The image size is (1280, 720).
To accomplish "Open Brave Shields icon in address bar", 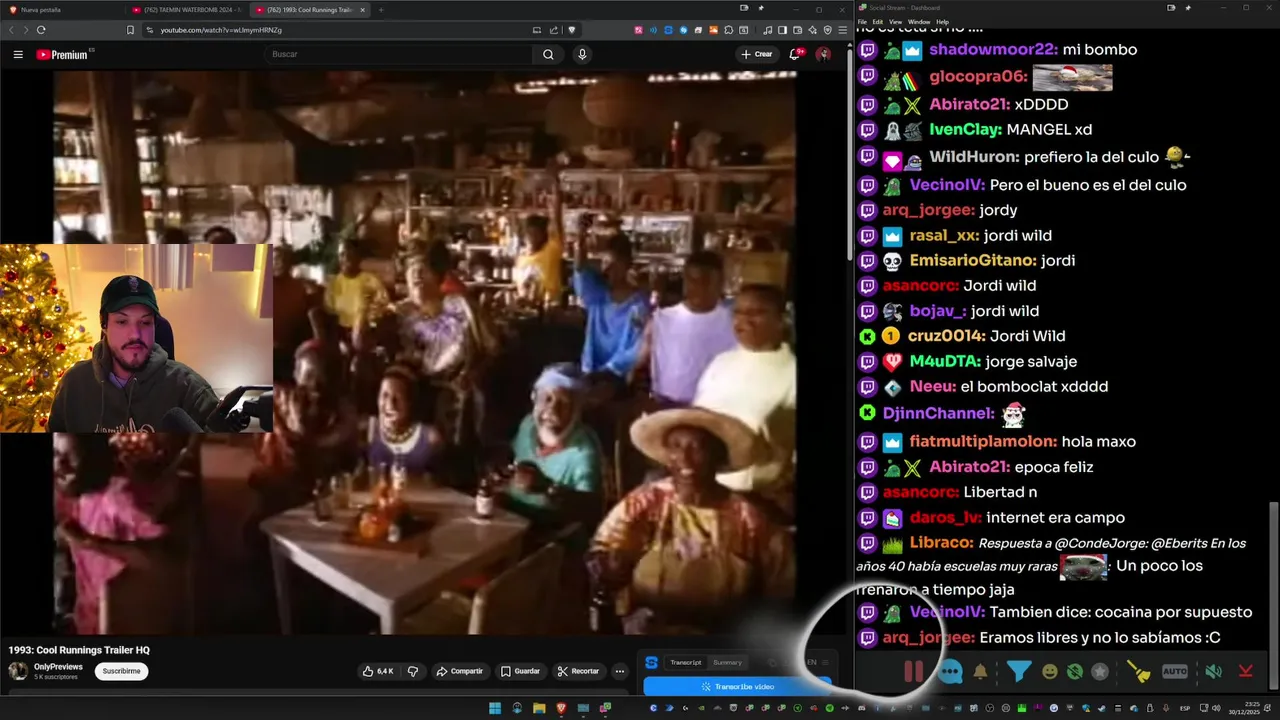I will coord(572,30).
